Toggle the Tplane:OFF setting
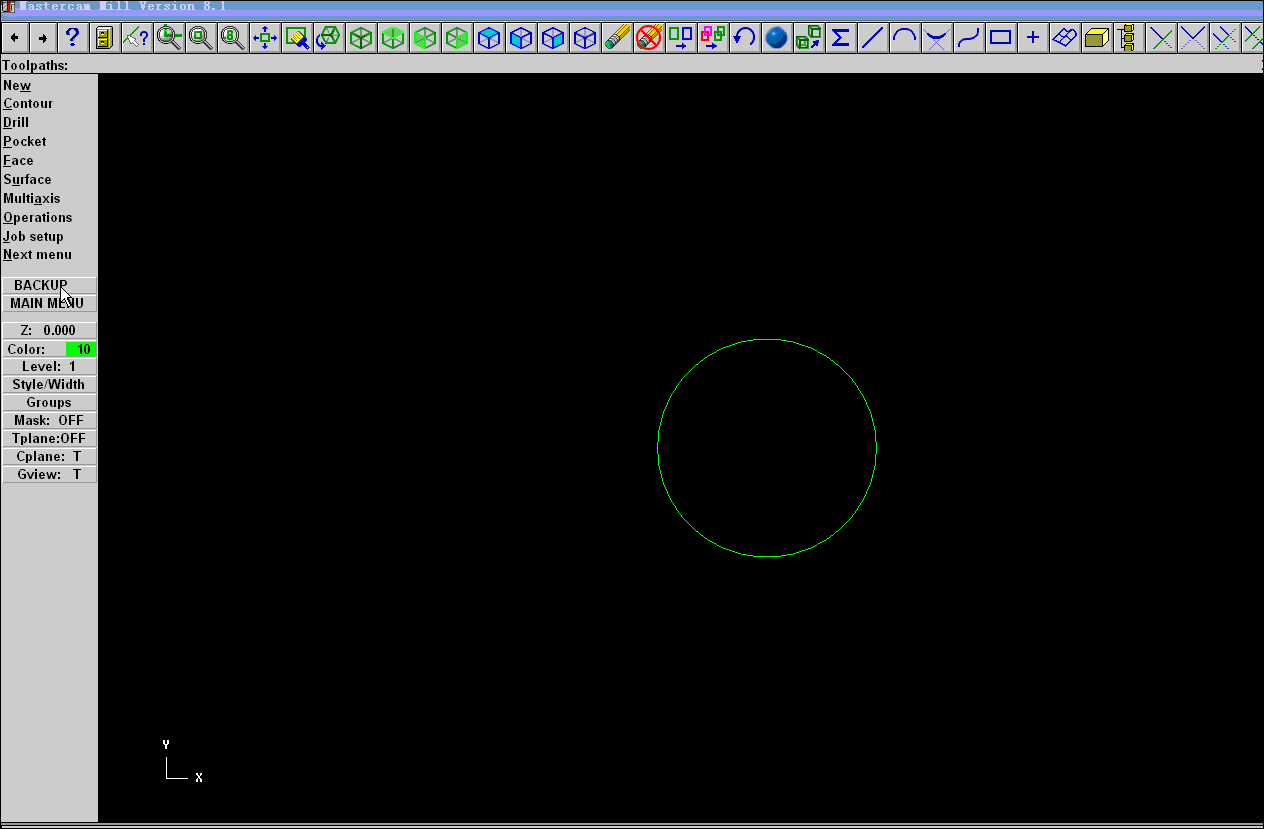This screenshot has width=1264, height=829. pyautogui.click(x=49, y=439)
